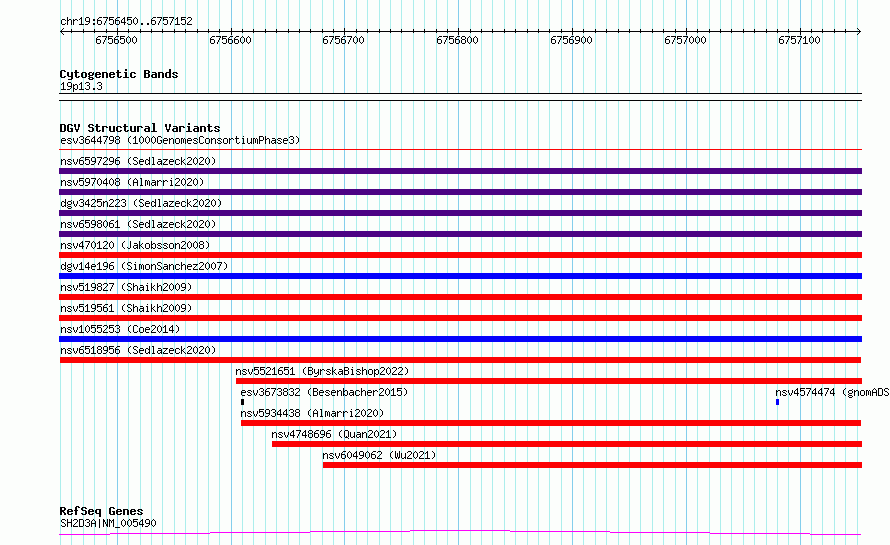This screenshot has width=890, height=545.
Task: Click ruler position 6756700
Action: 343,40
